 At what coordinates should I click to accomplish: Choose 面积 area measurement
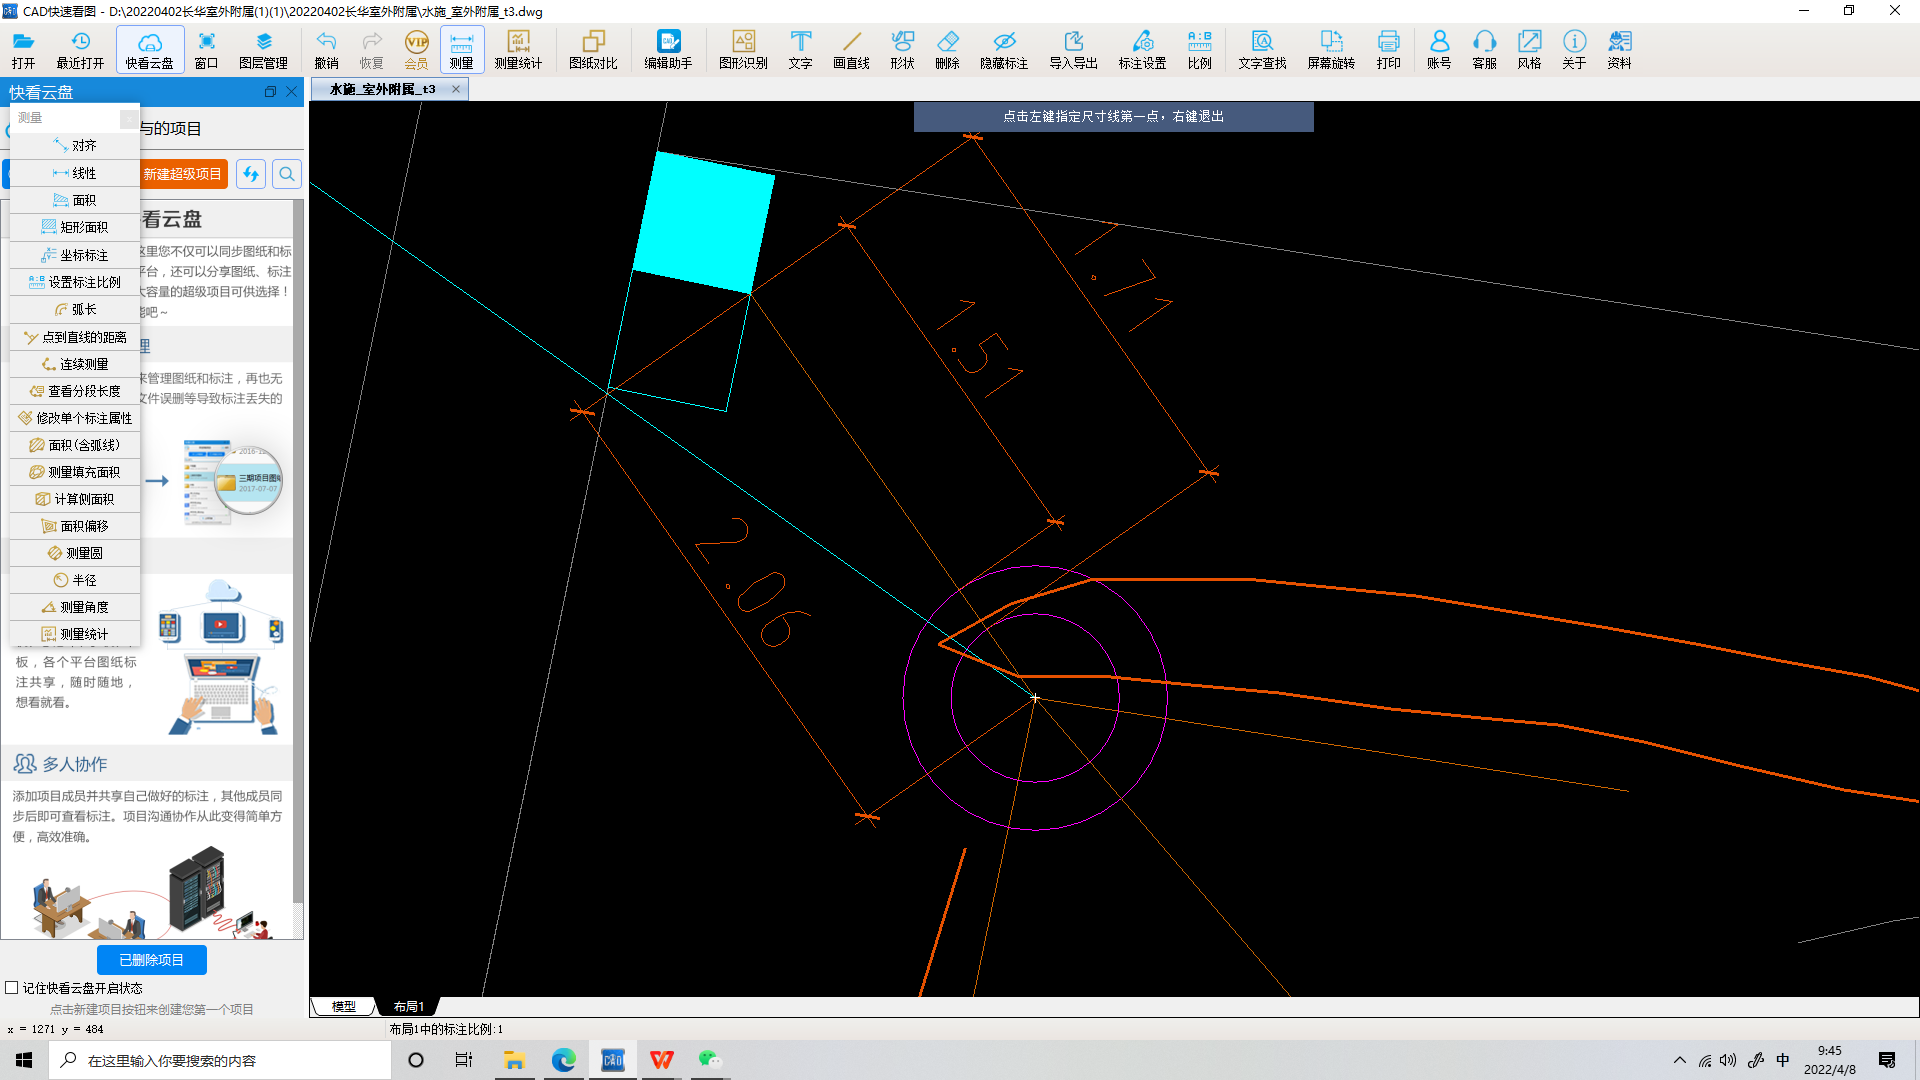(75, 200)
